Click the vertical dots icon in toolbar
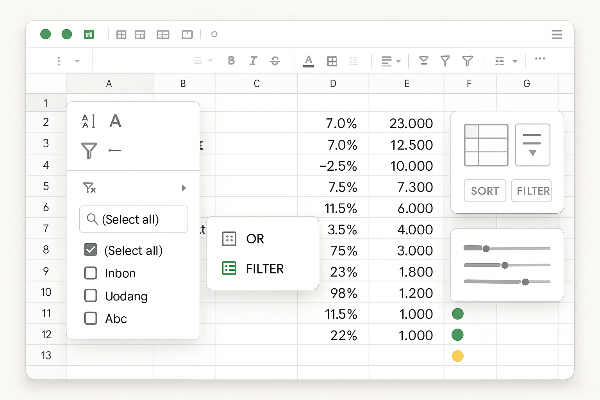This screenshot has width=600, height=400. point(59,61)
